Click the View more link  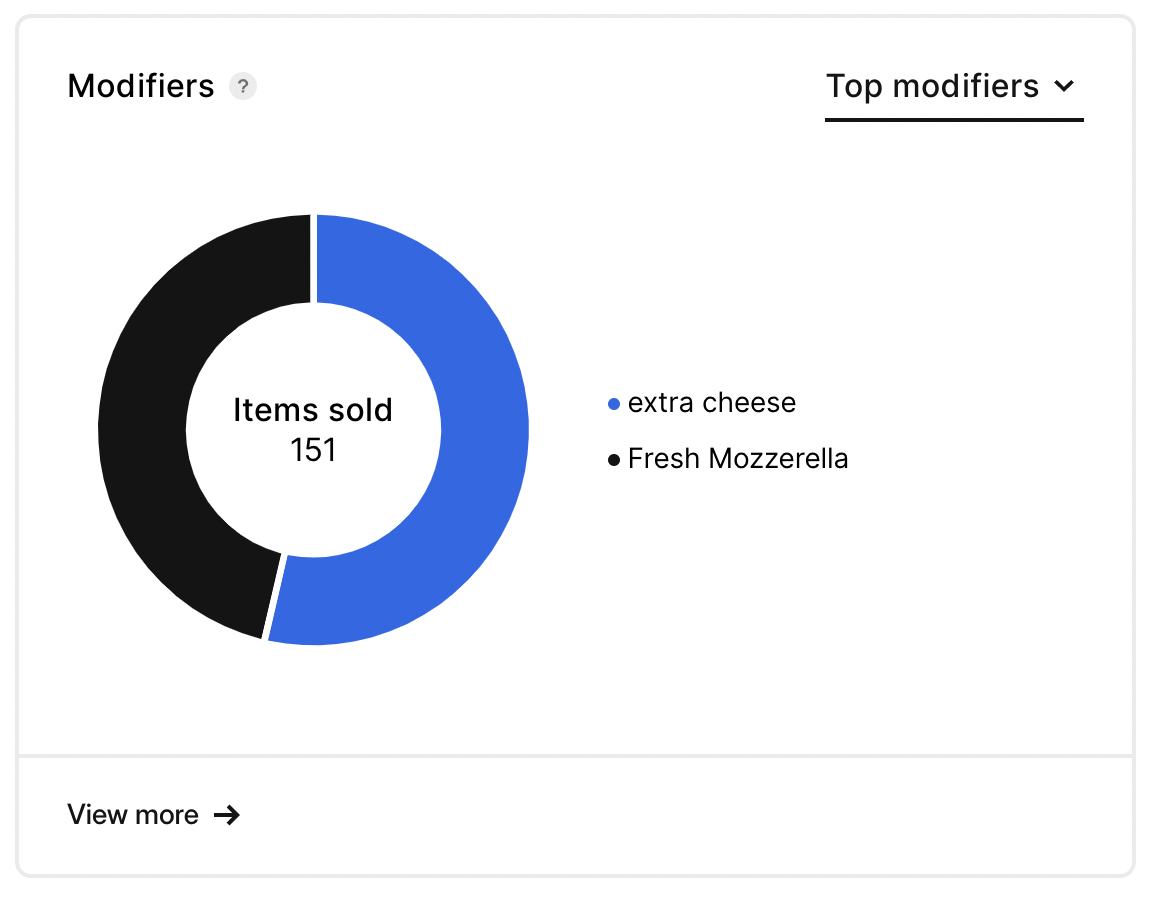(x=154, y=815)
